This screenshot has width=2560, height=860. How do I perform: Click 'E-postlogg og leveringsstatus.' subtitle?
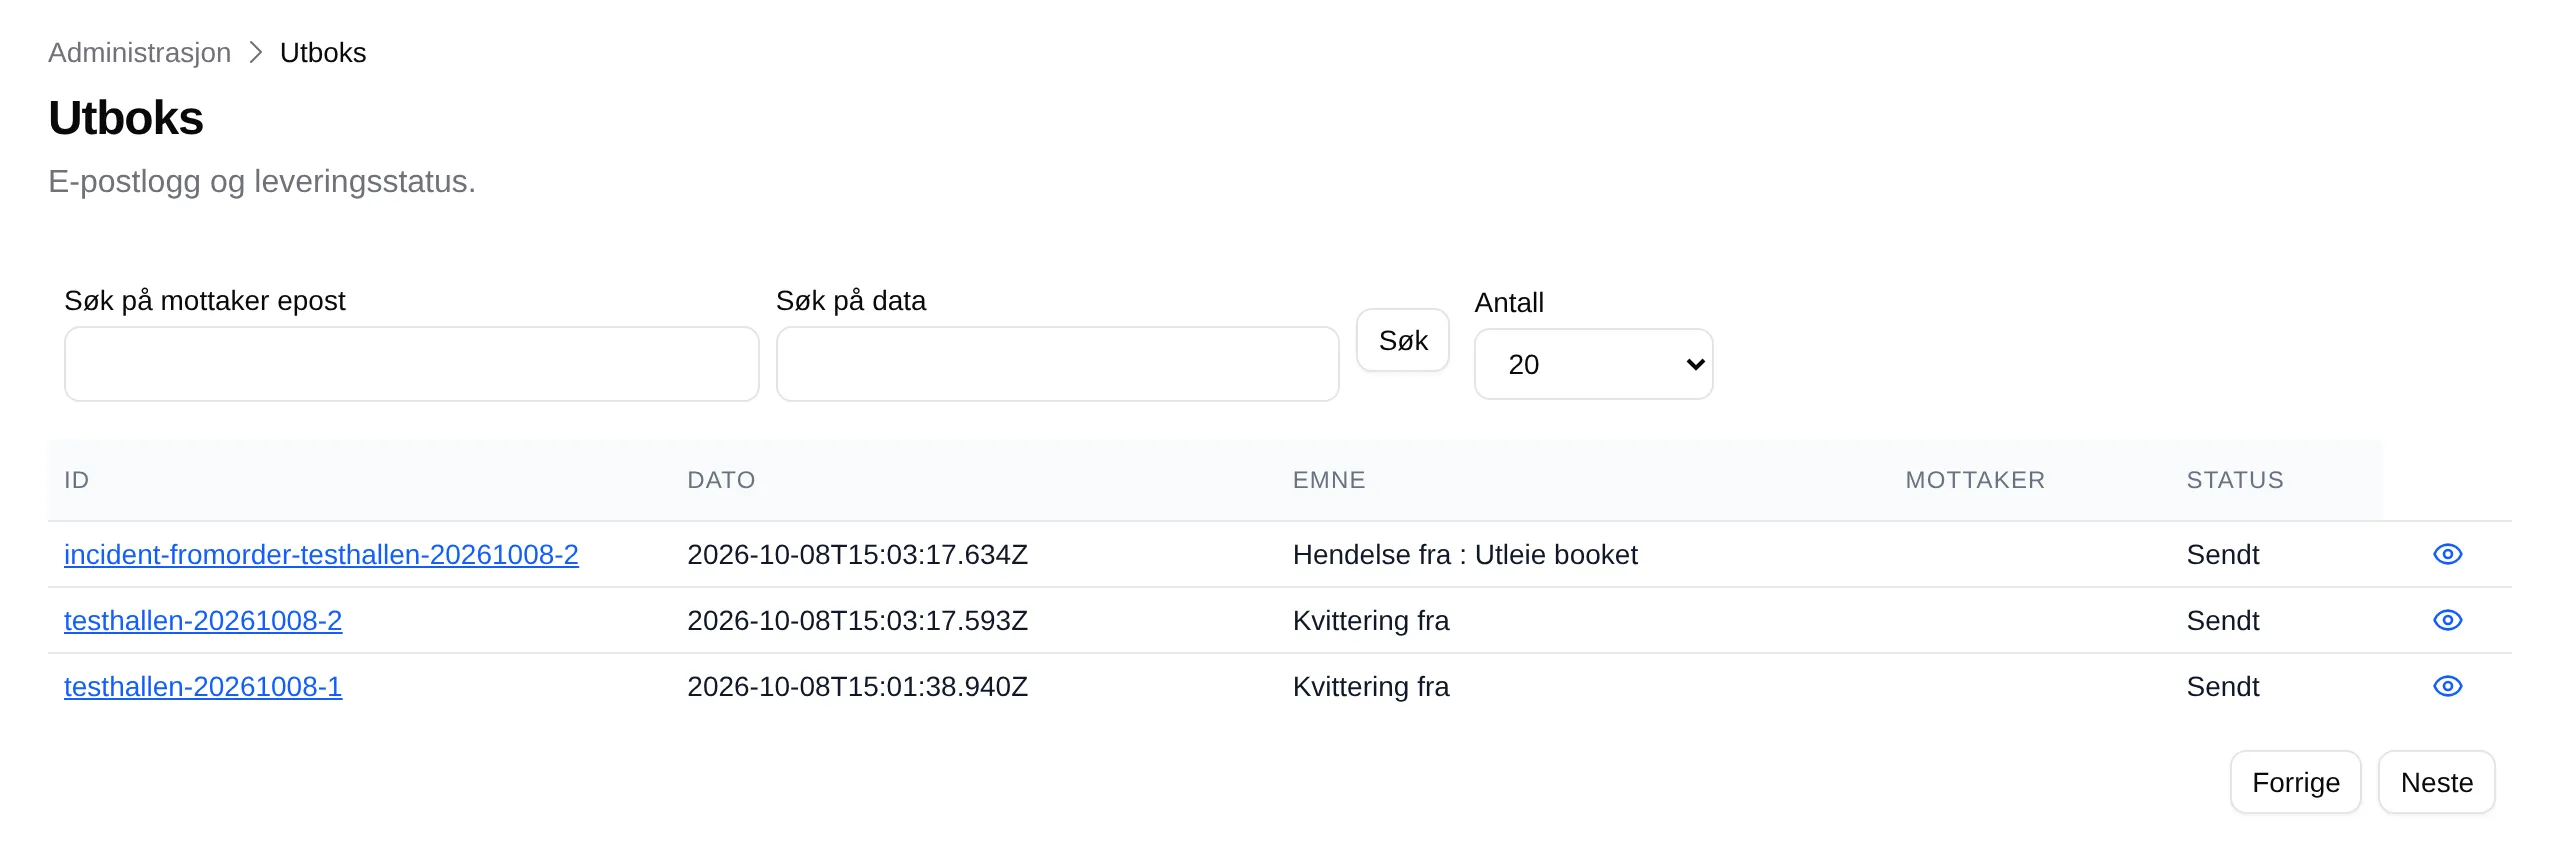(262, 181)
